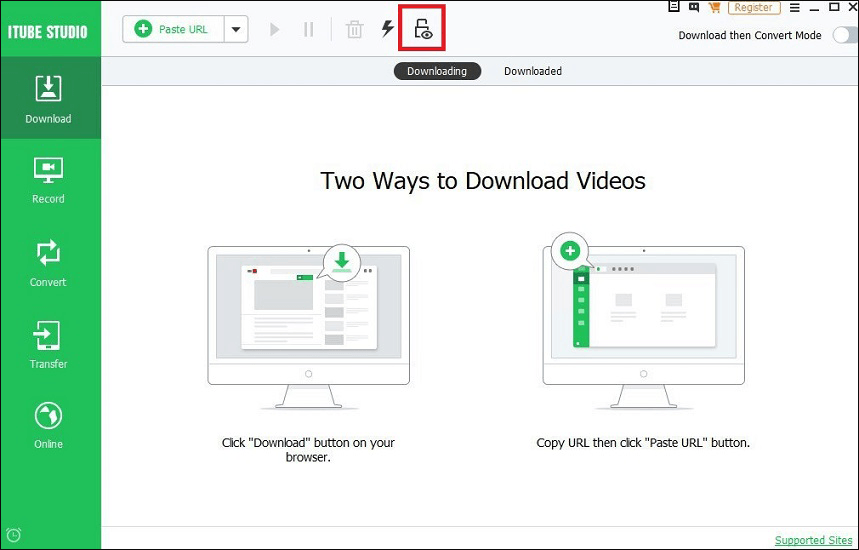Open the hamburger menu in title bar
The height and width of the screenshot is (550, 859).
(x=794, y=8)
